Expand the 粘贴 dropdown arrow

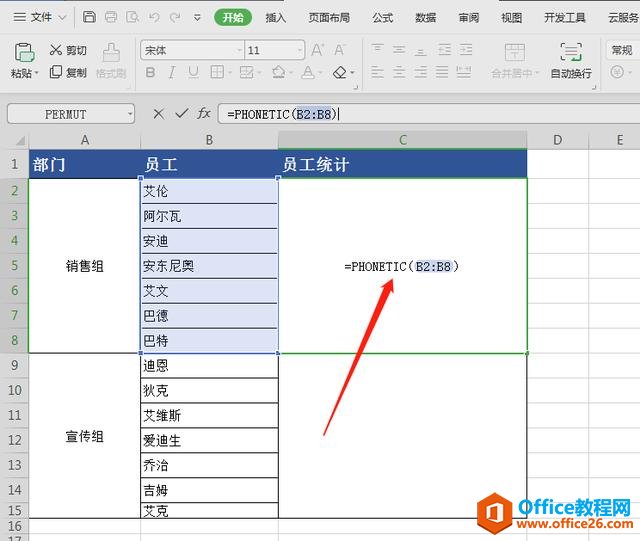(36, 73)
